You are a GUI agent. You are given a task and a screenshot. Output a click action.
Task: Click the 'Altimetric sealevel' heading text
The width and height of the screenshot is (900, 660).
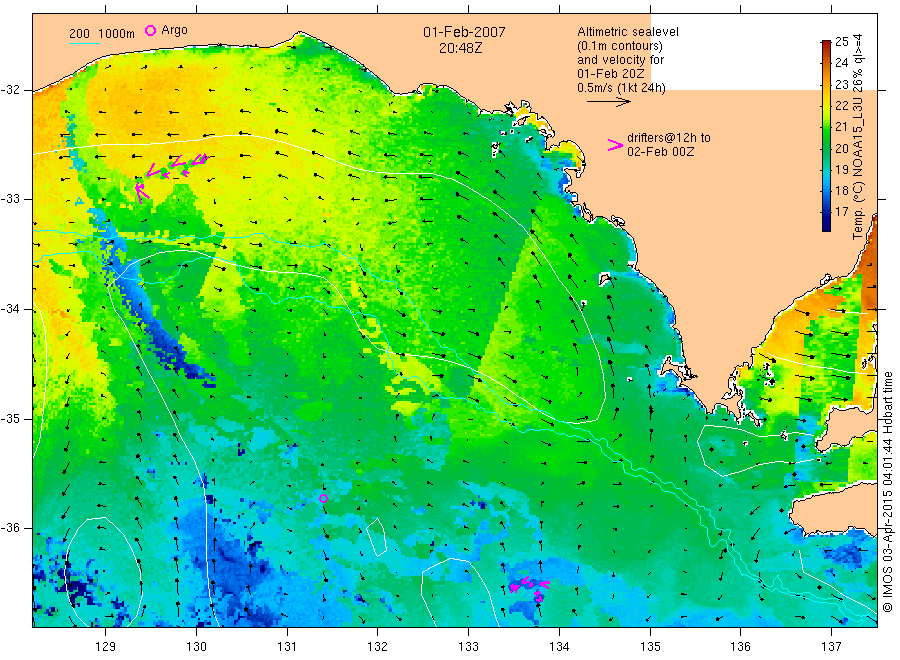(x=627, y=32)
